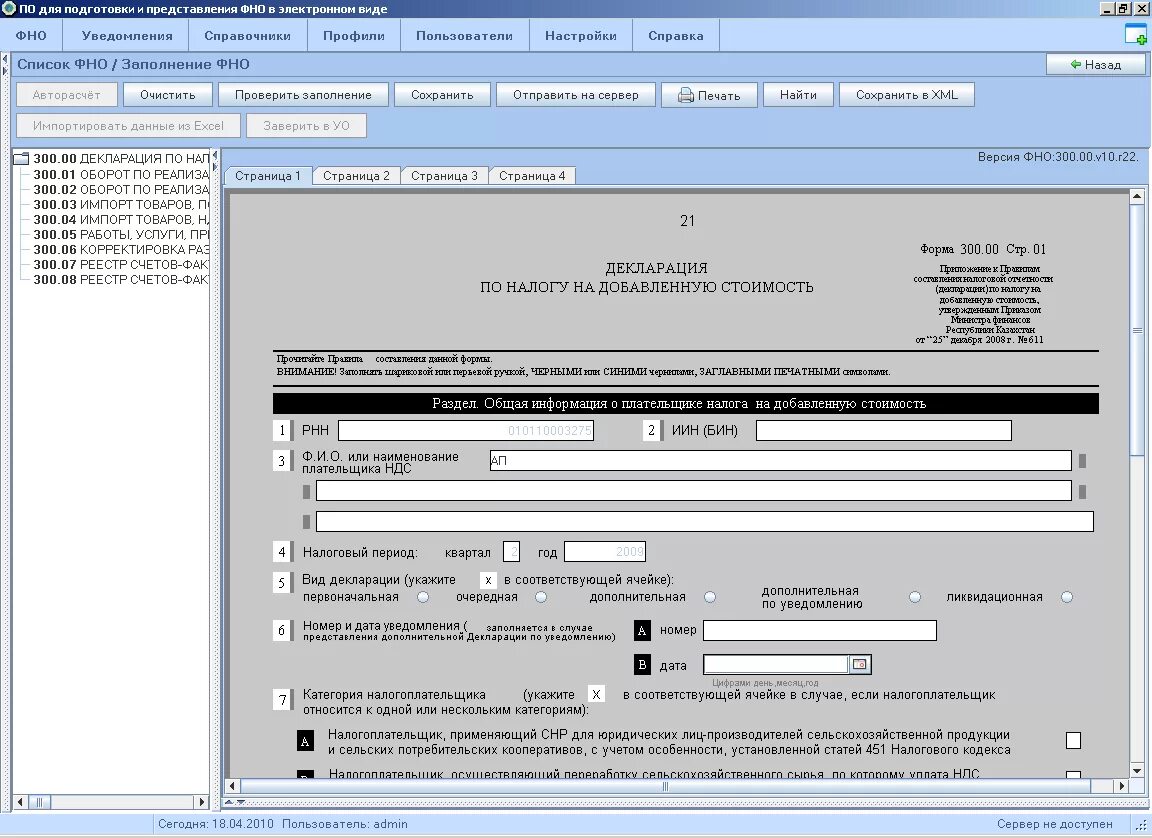Click the Сервер не доступен status text
1152x838 pixels.
pos(1054,824)
